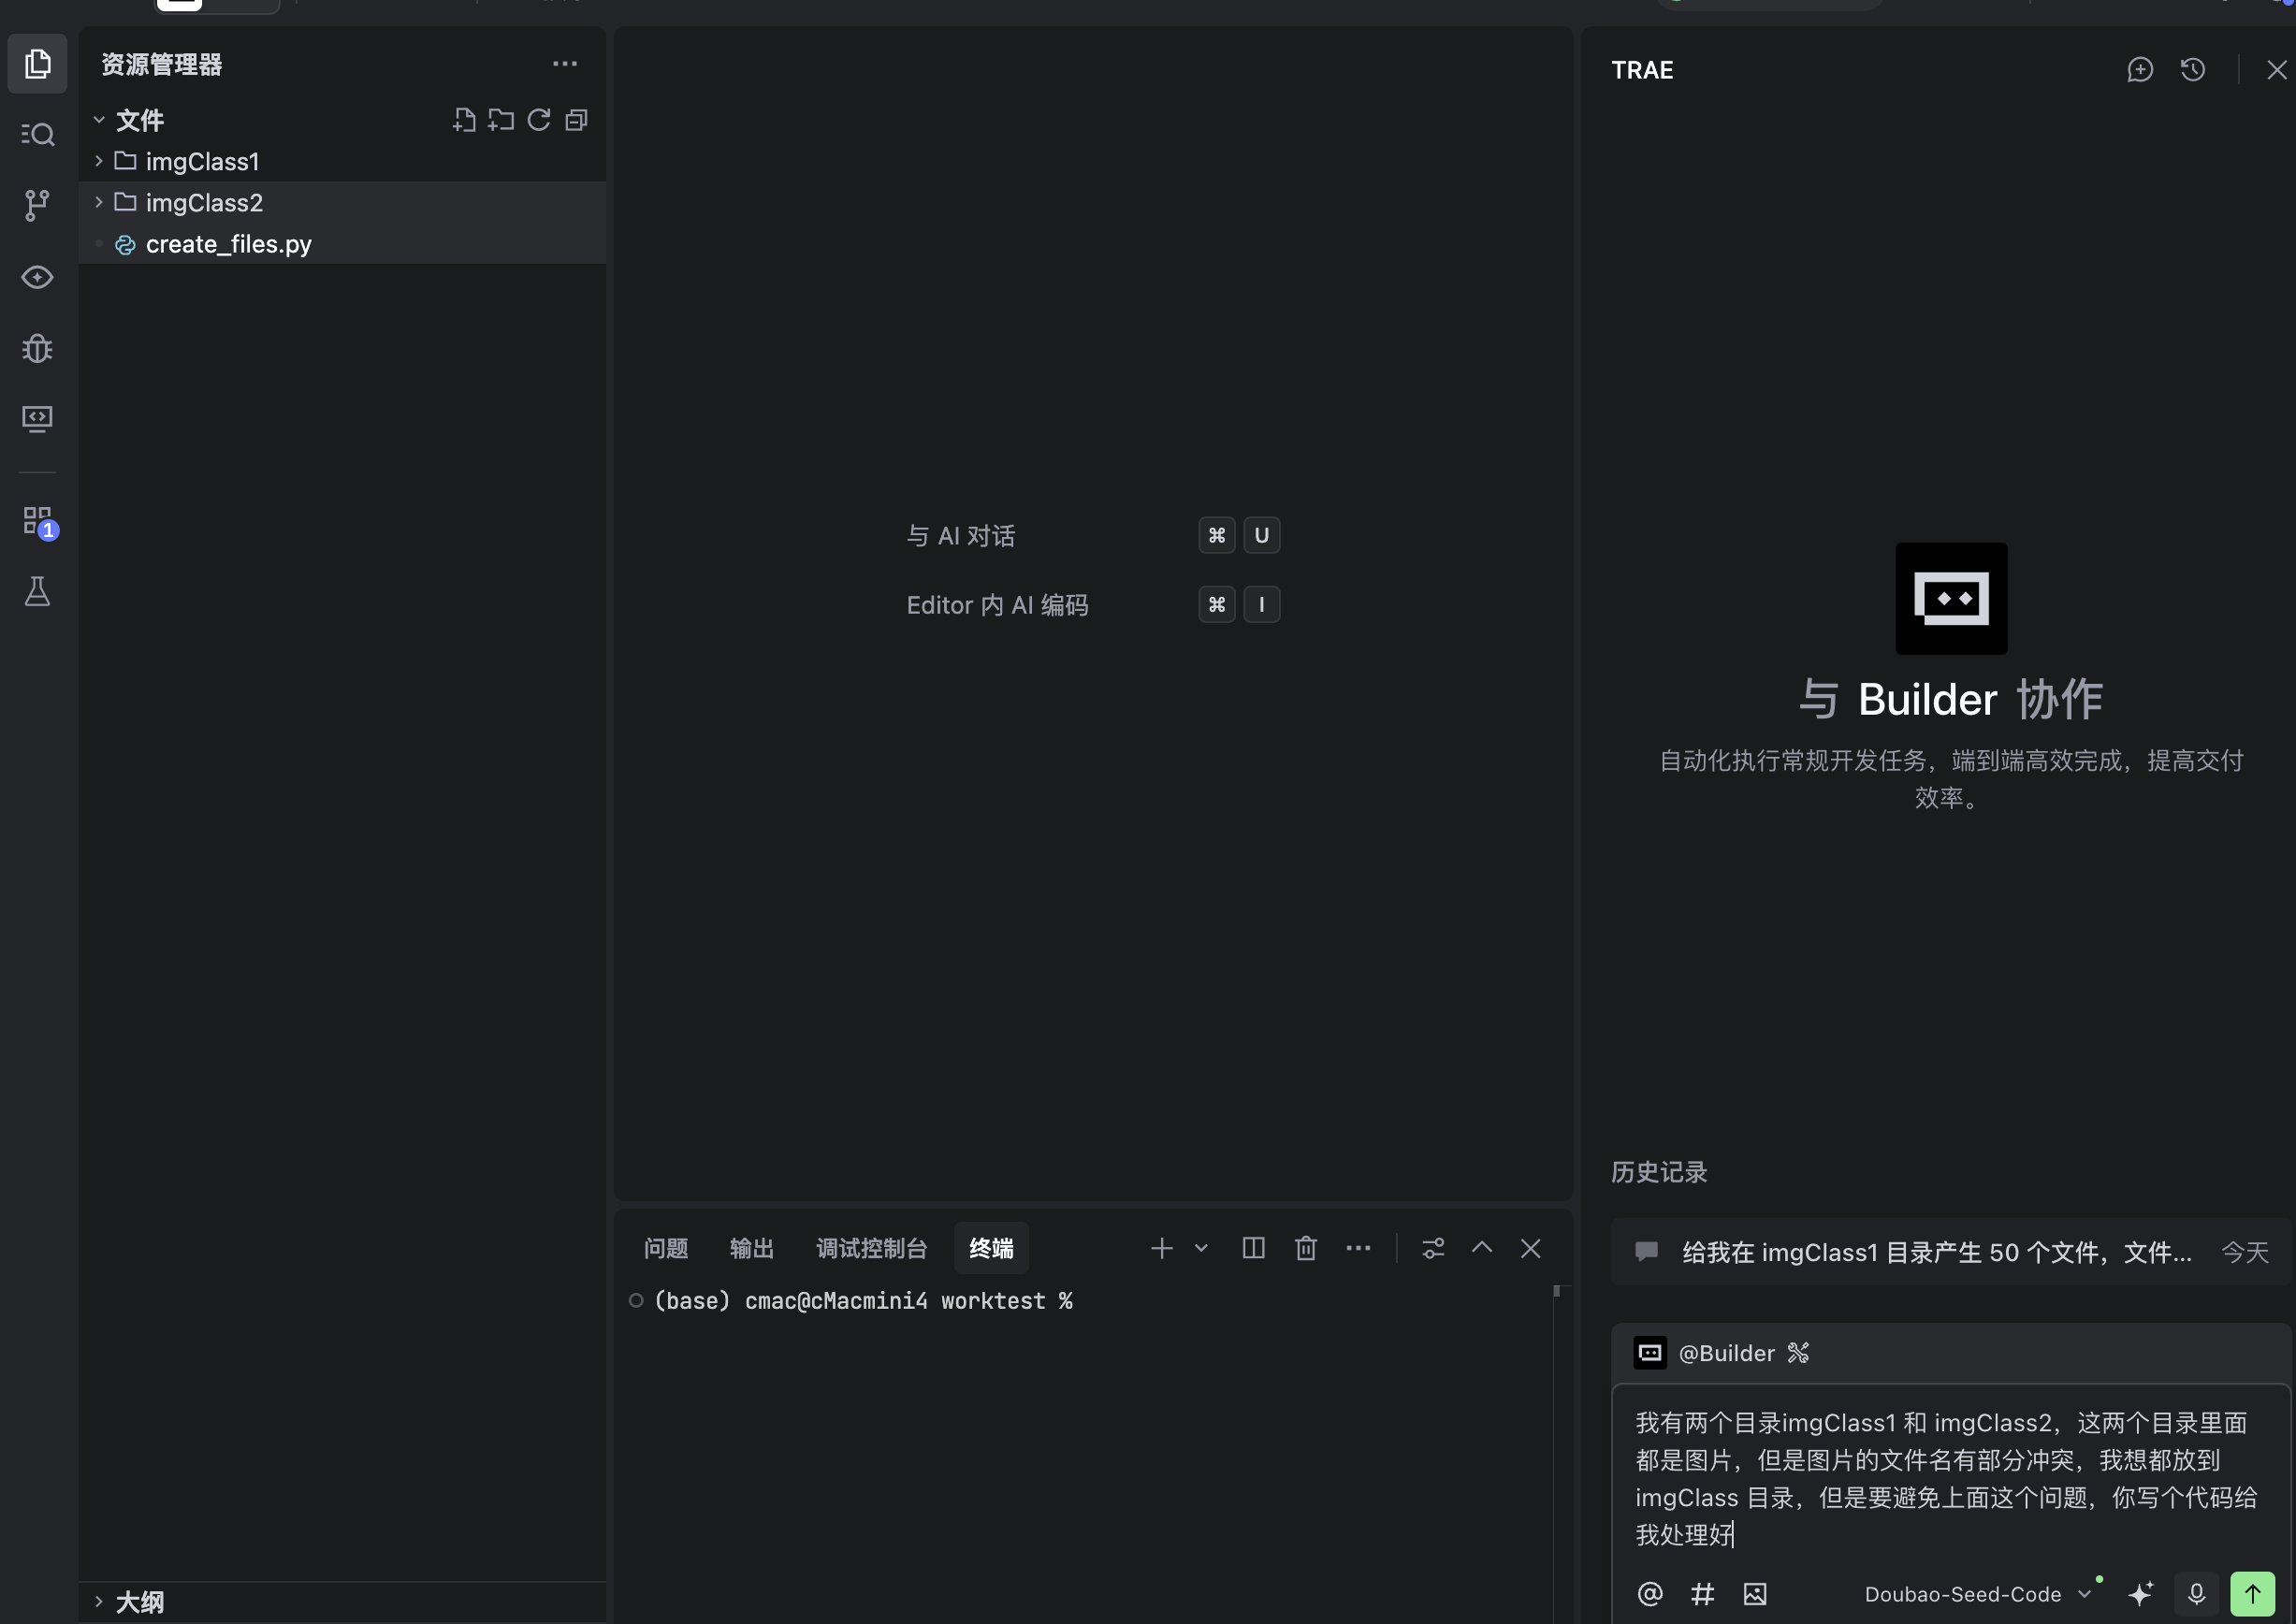Open the Source Control branch icon
The width and height of the screenshot is (2296, 1624).
(37, 205)
